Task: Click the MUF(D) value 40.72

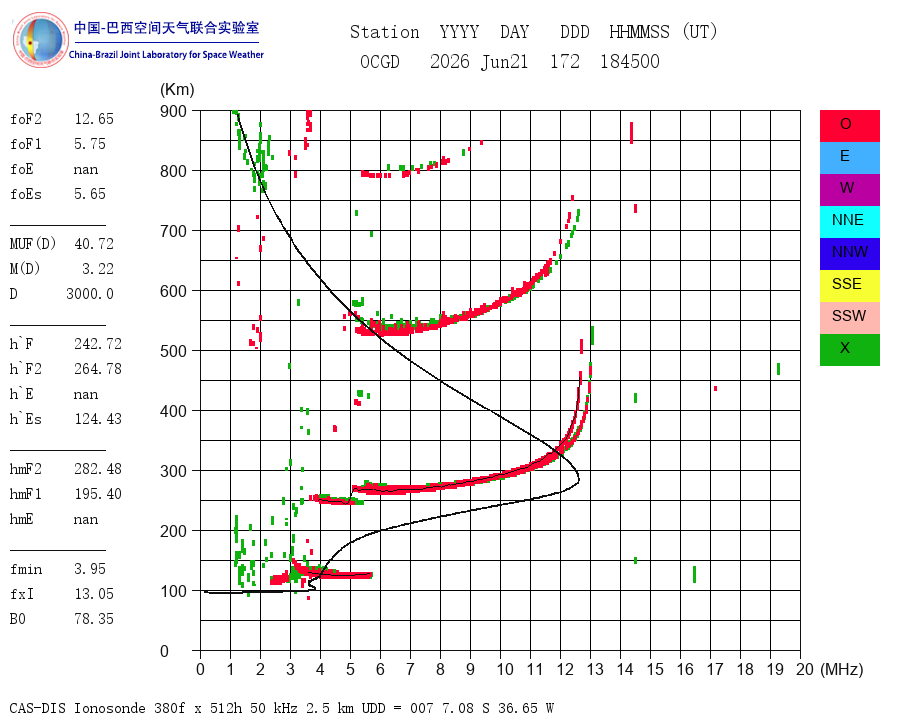Action: (x=94, y=244)
